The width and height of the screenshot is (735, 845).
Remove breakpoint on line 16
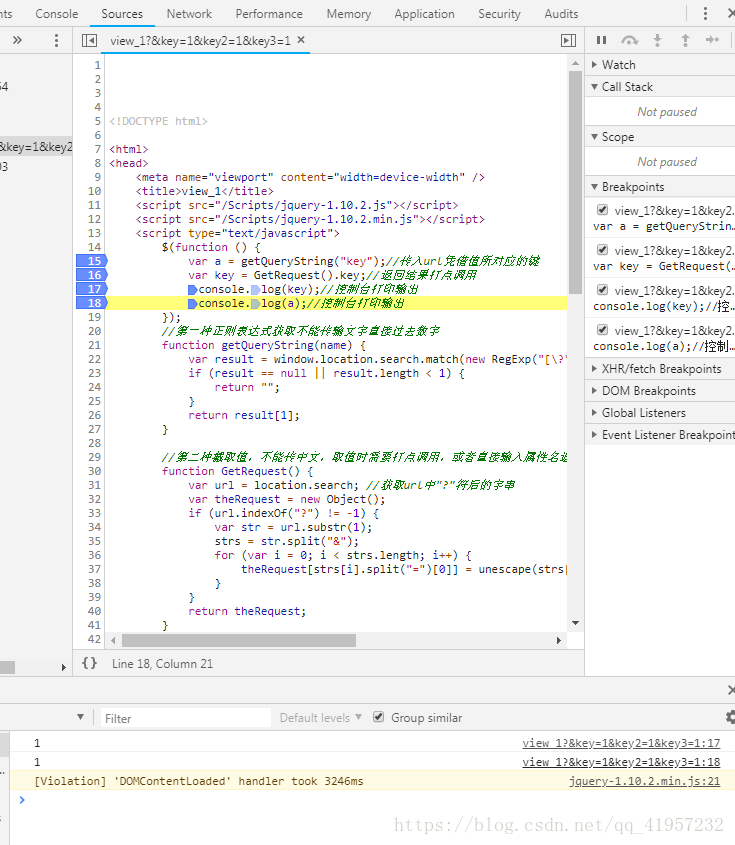pos(92,275)
